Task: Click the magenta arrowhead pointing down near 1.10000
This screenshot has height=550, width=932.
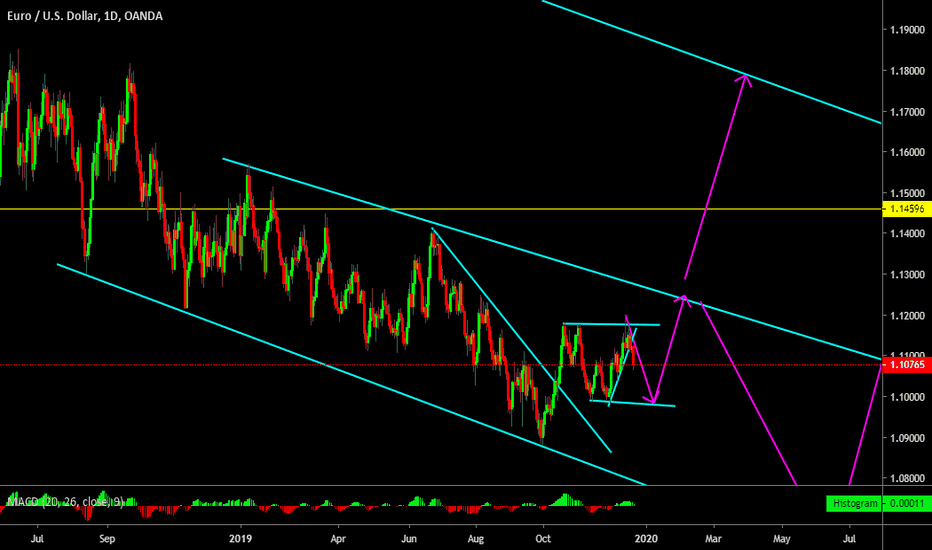Action: (x=652, y=401)
